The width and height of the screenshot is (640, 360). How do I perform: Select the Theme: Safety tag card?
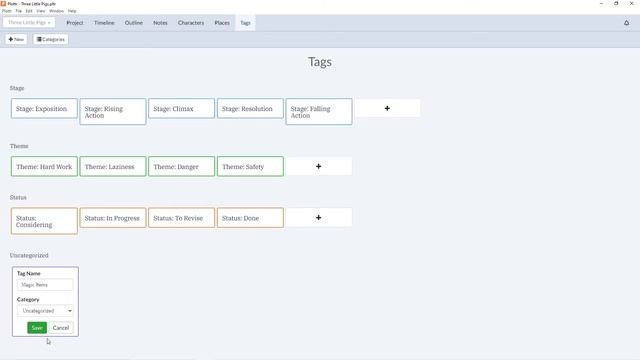(250, 167)
